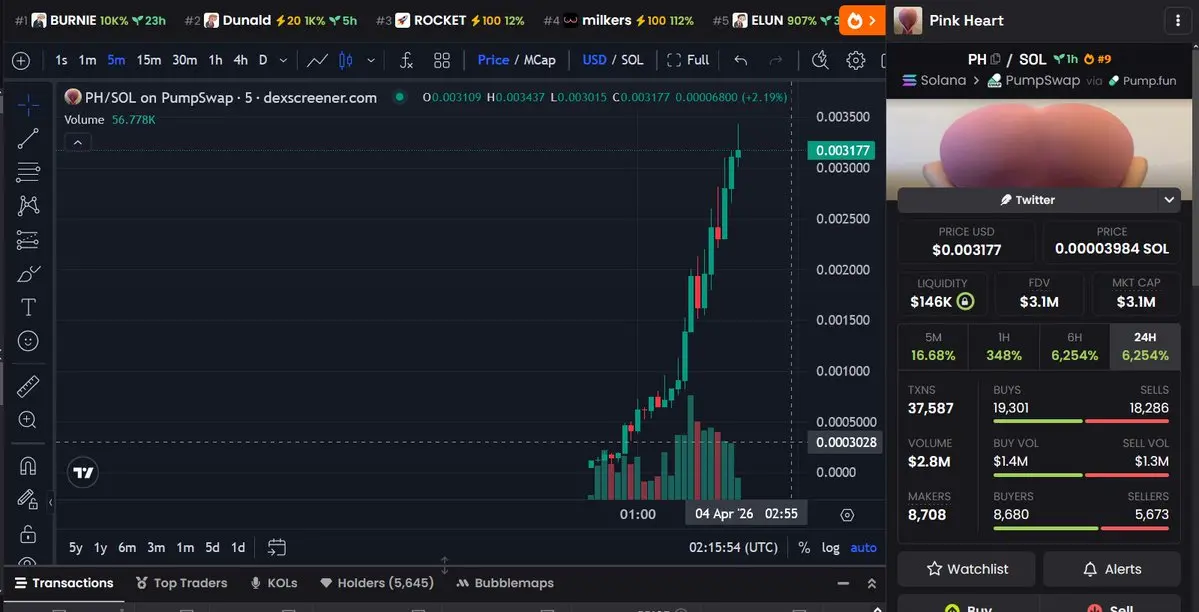Viewport: 1199px width, 612px height.
Task: Open the trending fire button
Action: (862, 21)
